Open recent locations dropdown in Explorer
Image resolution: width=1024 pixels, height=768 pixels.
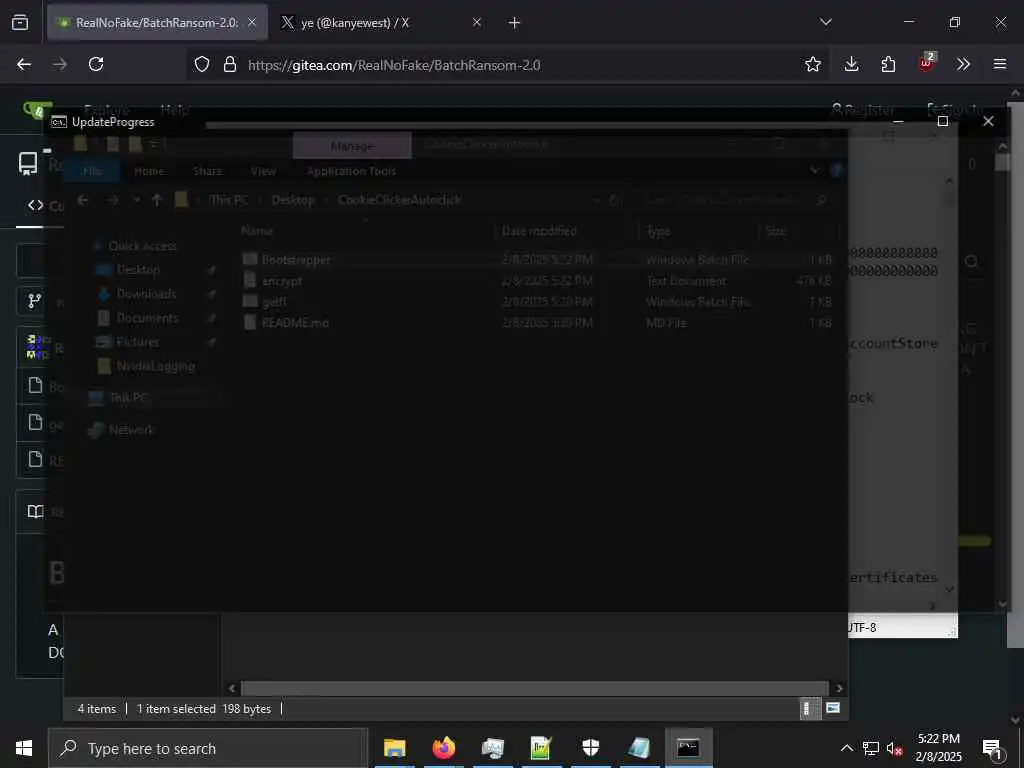coord(136,200)
